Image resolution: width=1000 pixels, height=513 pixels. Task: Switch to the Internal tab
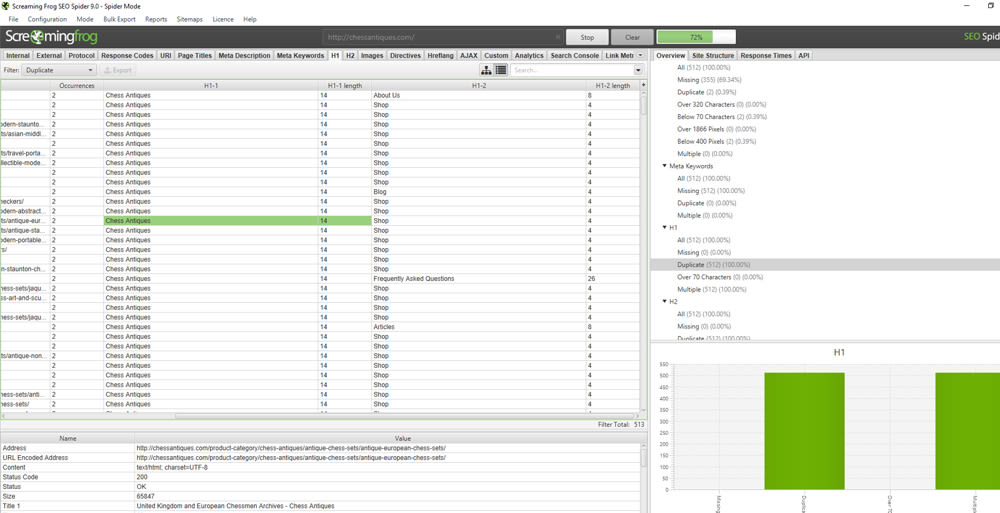pyautogui.click(x=18, y=56)
